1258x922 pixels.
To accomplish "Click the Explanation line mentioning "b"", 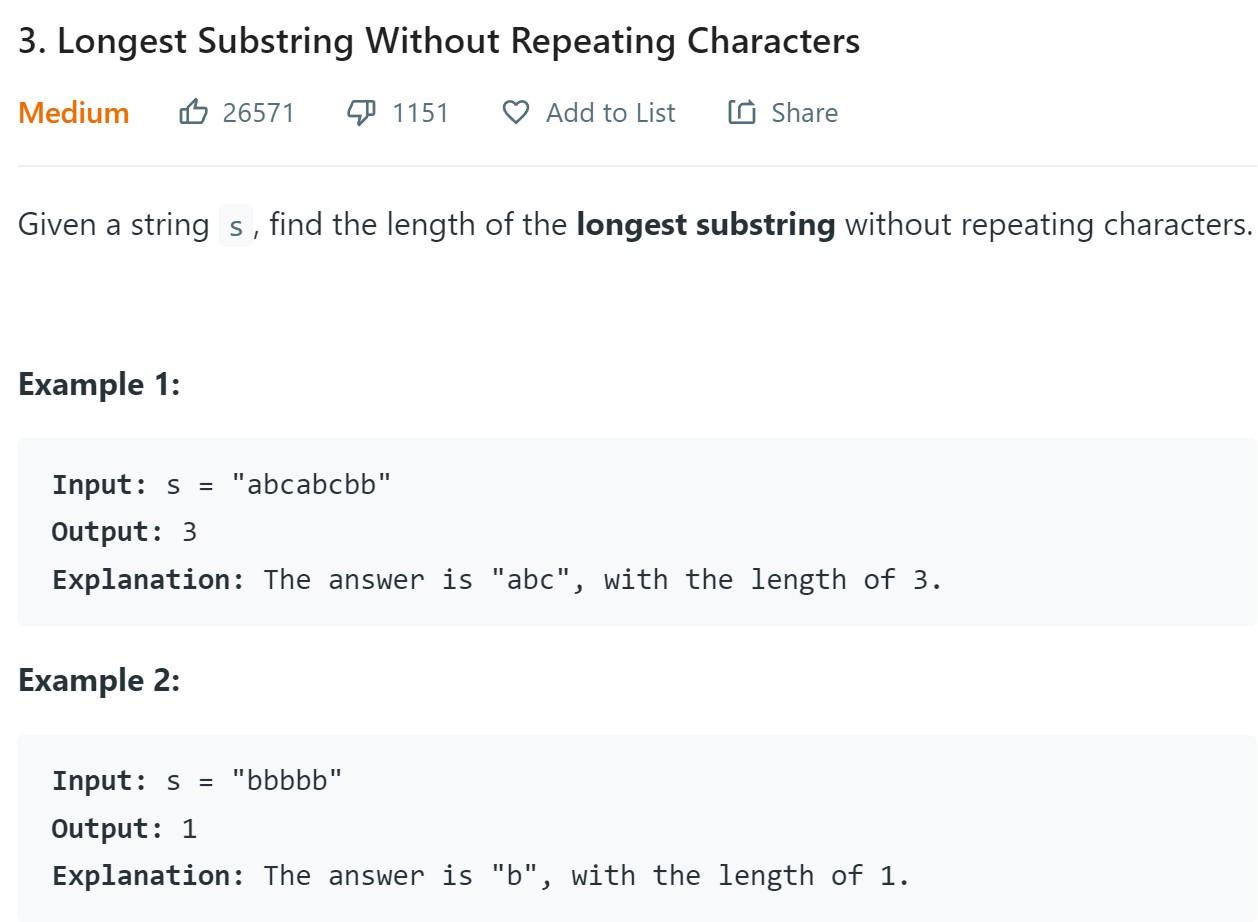I will coord(481,876).
